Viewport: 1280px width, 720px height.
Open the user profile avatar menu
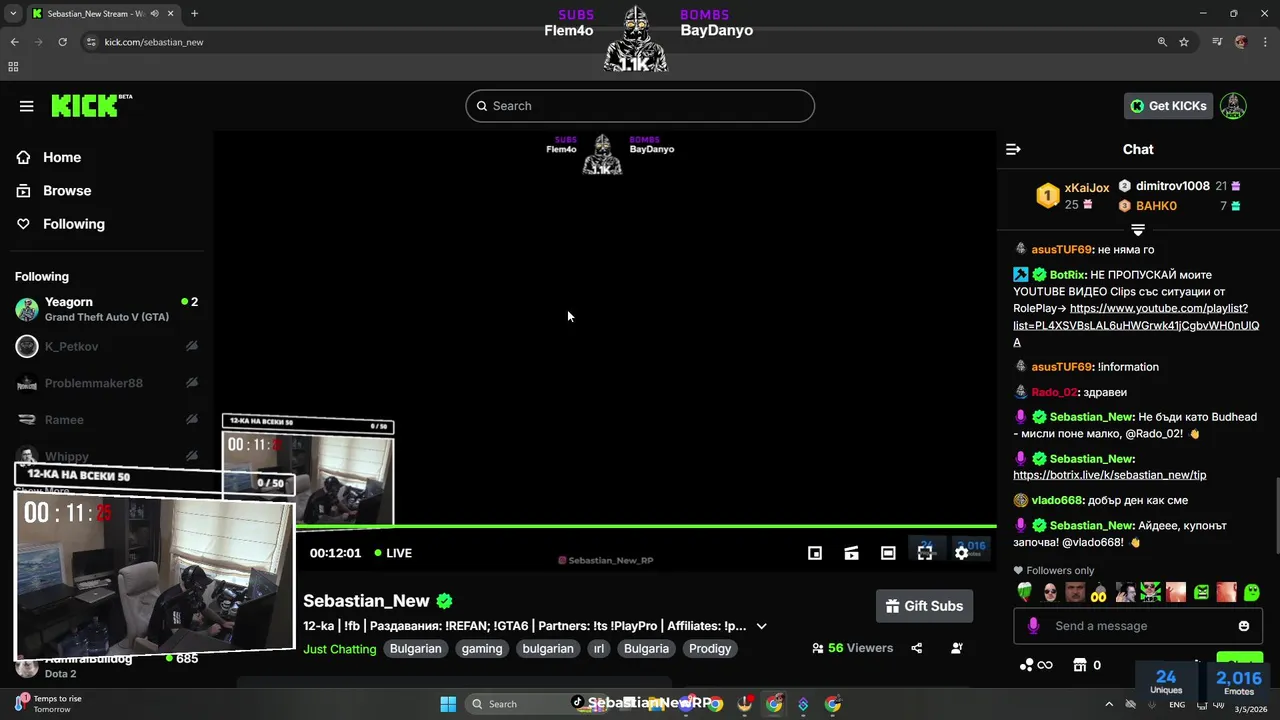(x=1233, y=106)
